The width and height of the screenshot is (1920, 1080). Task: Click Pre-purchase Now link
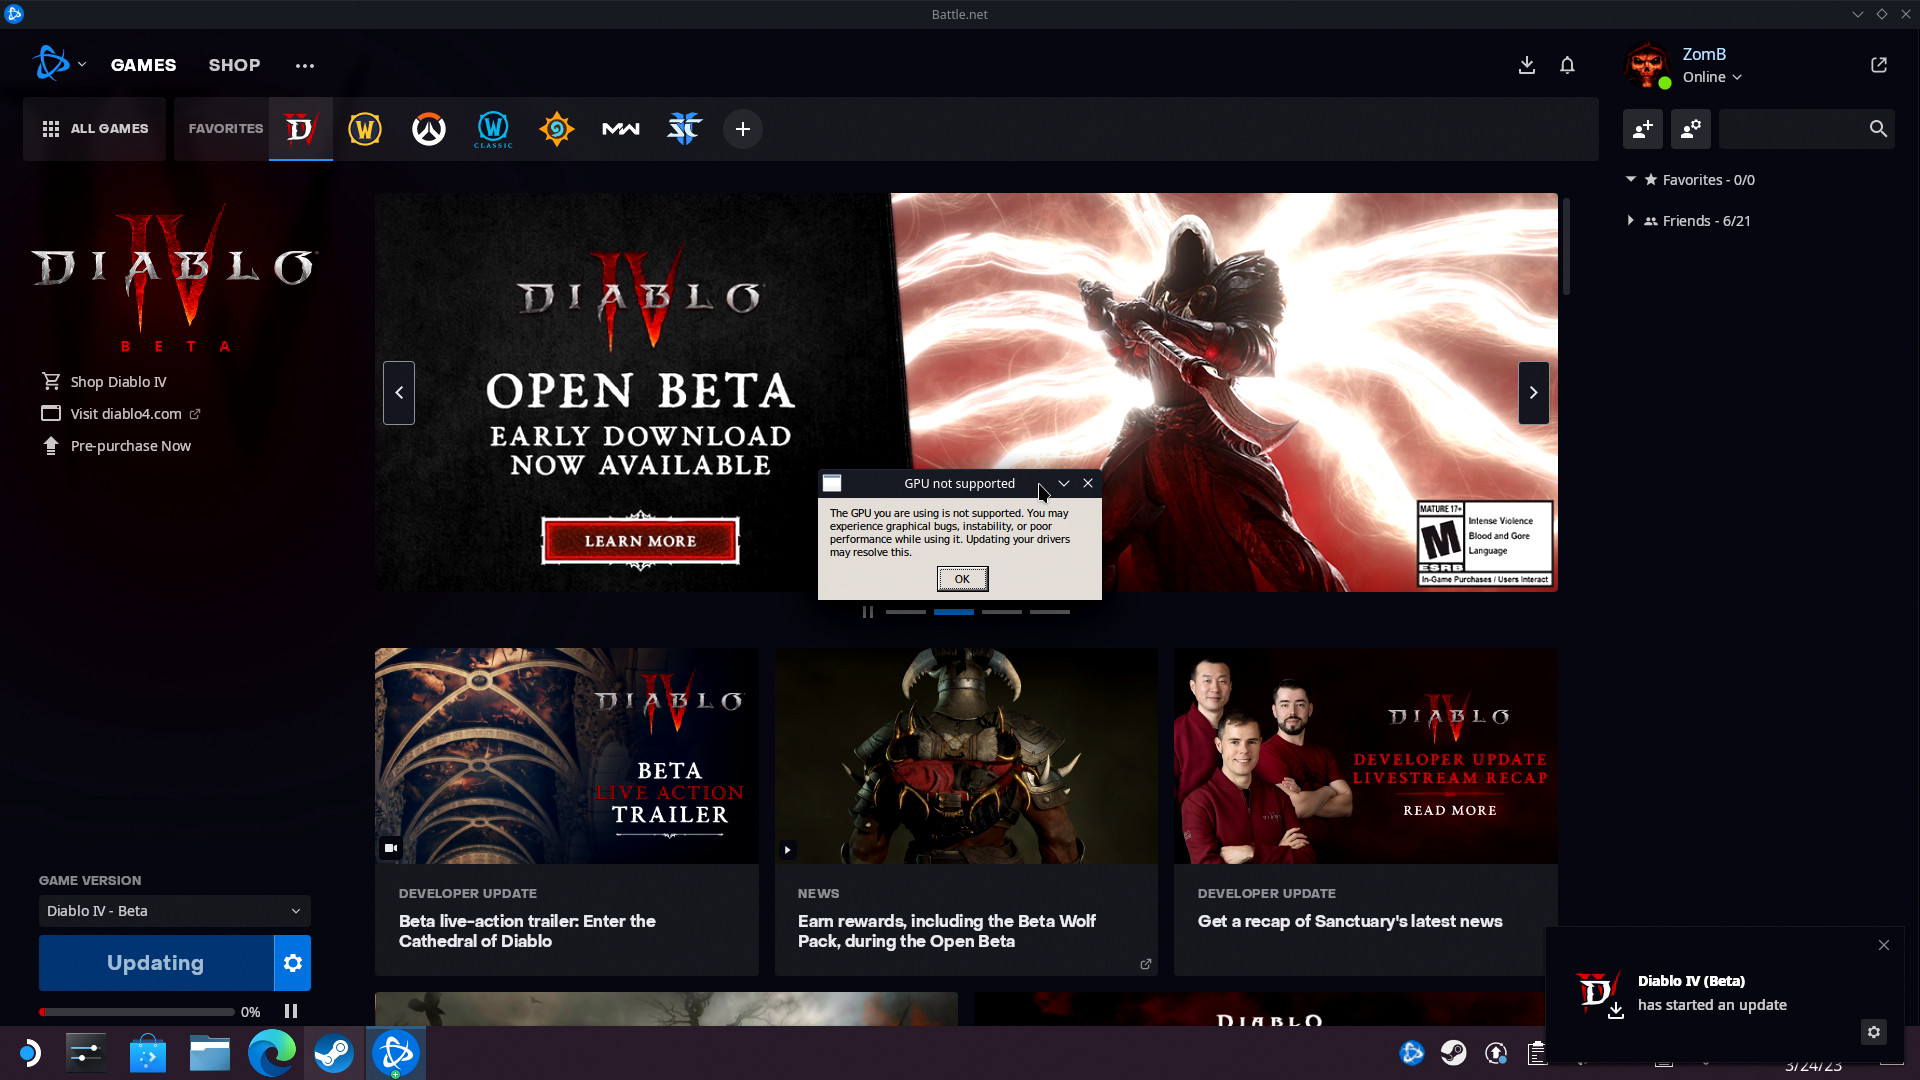[x=130, y=446]
